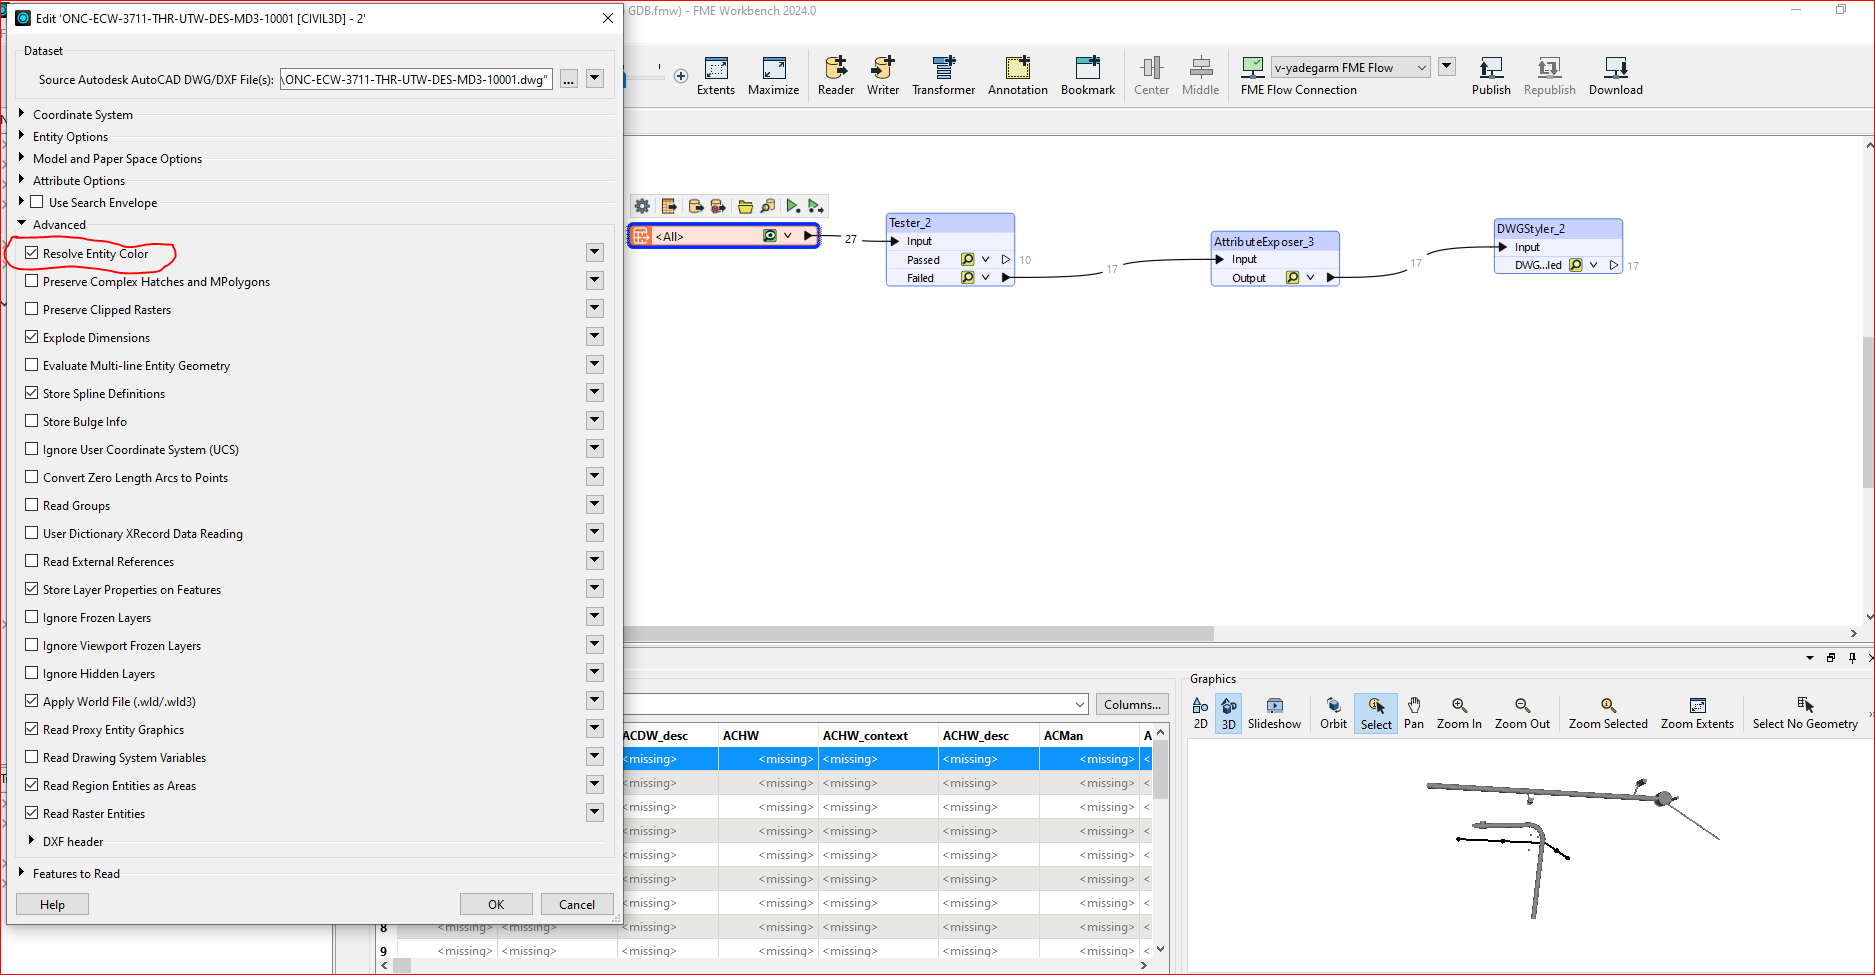Switch Graphics view to 3D
1875x975 pixels.
point(1229,713)
